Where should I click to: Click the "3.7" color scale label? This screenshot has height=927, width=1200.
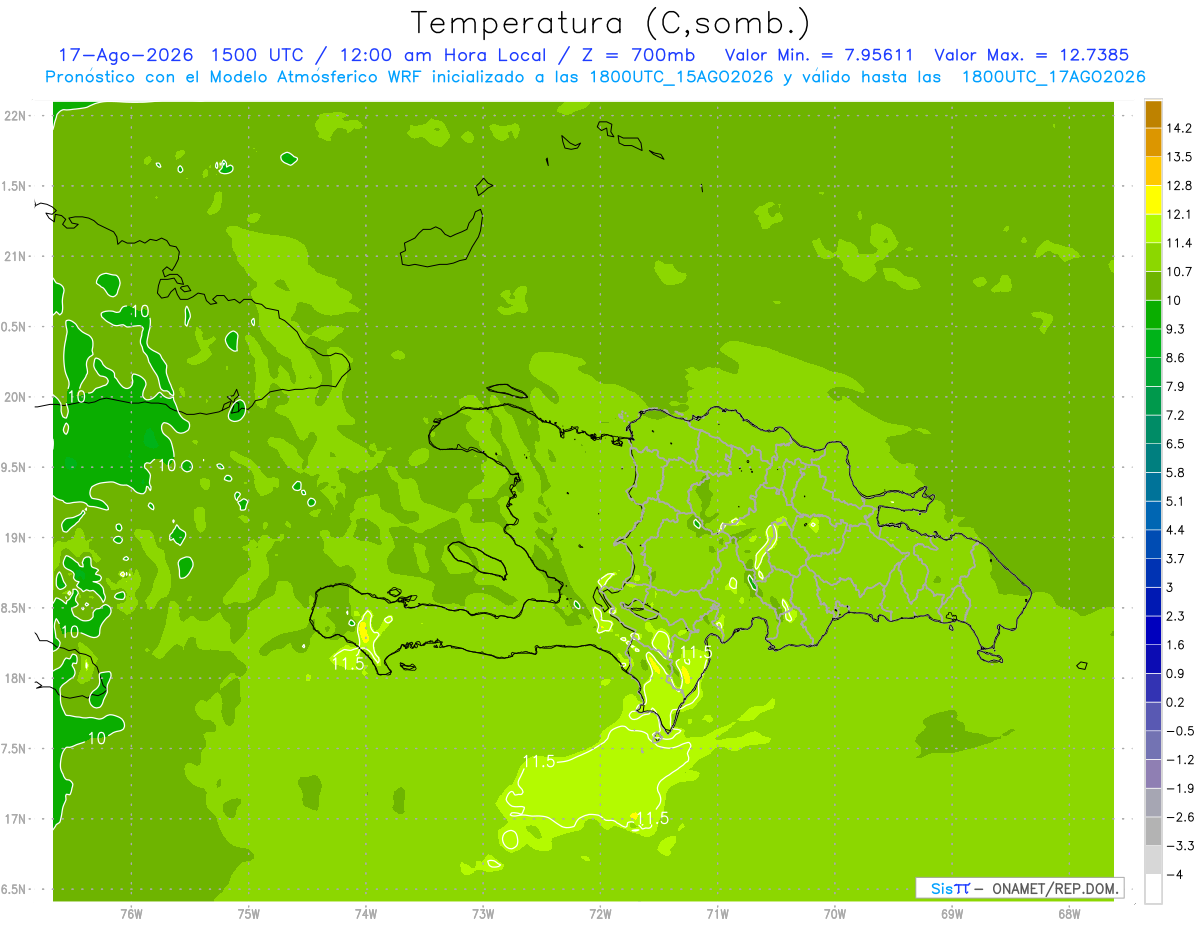tap(1175, 559)
